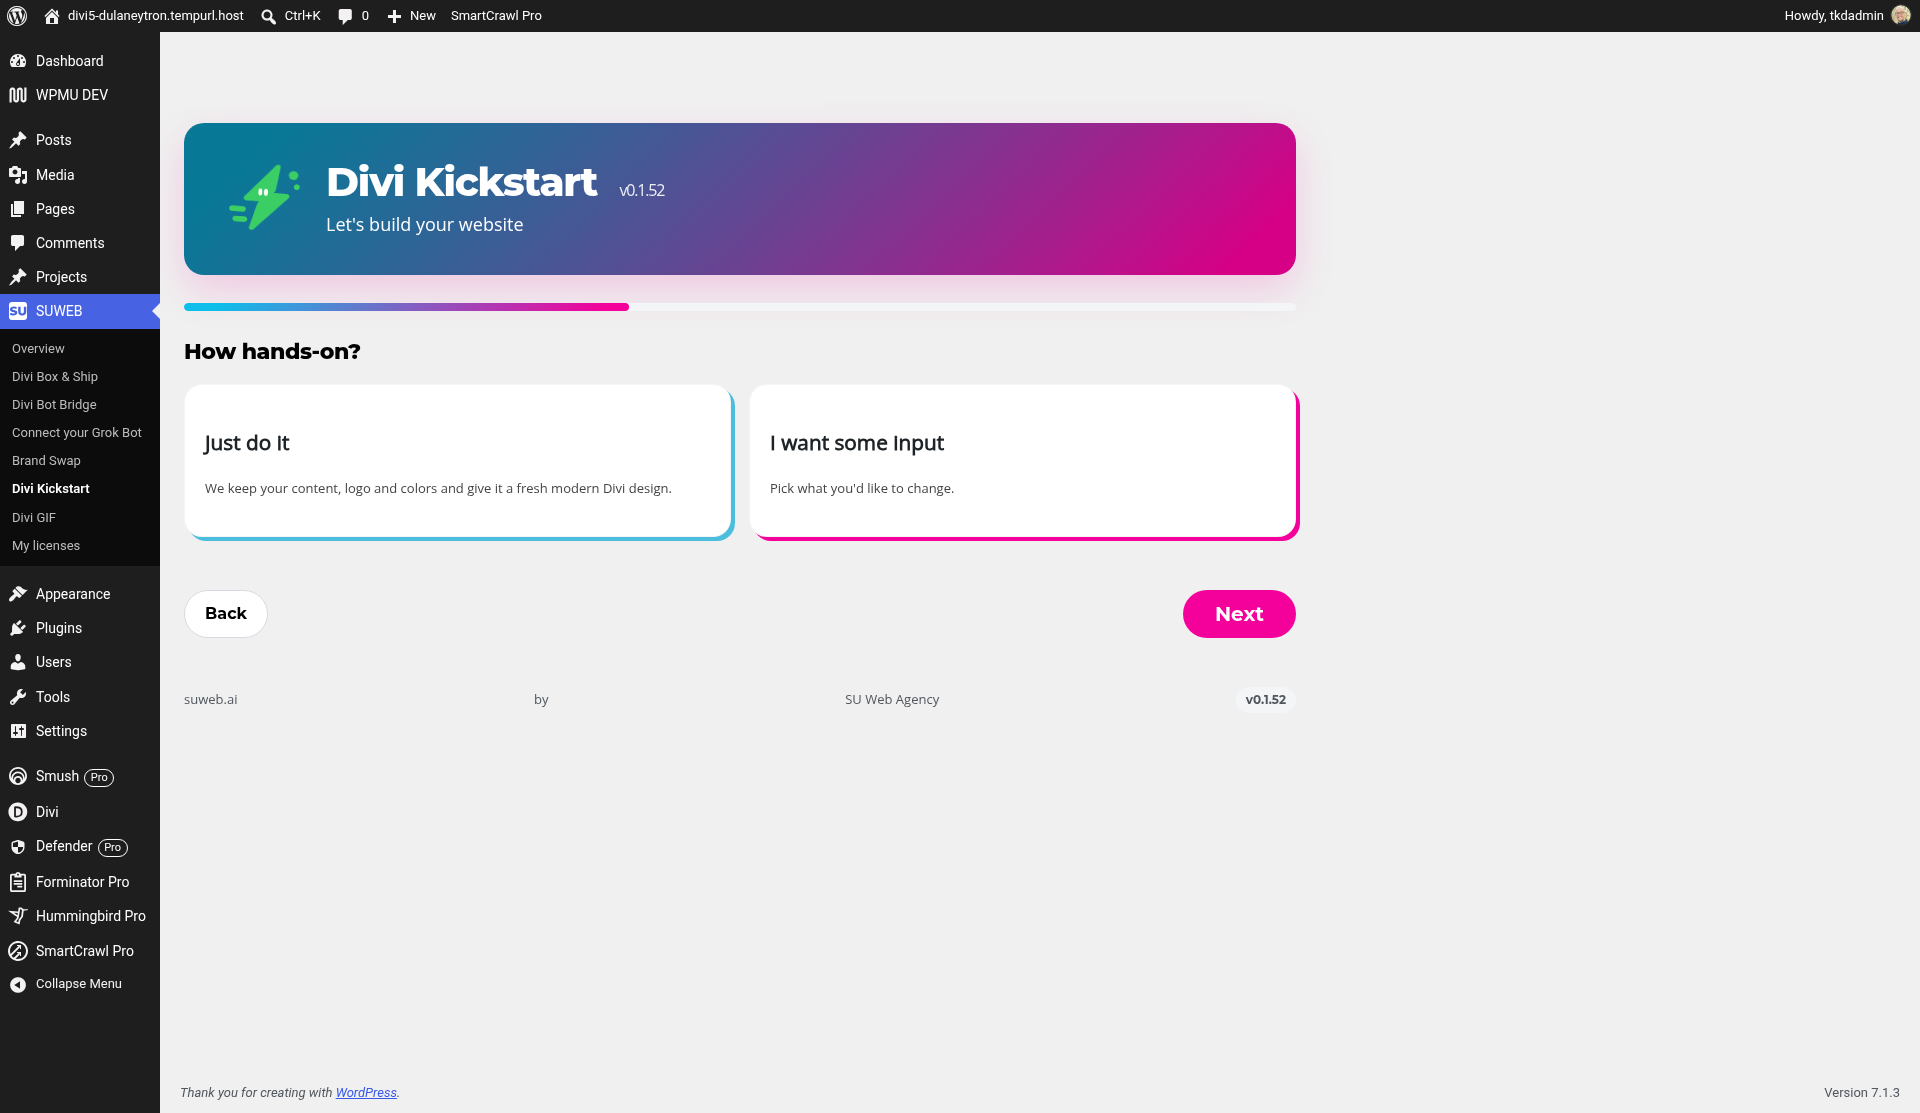1920x1113 pixels.
Task: Click the Divi Kickstart lightning bolt logo
Action: coord(264,198)
